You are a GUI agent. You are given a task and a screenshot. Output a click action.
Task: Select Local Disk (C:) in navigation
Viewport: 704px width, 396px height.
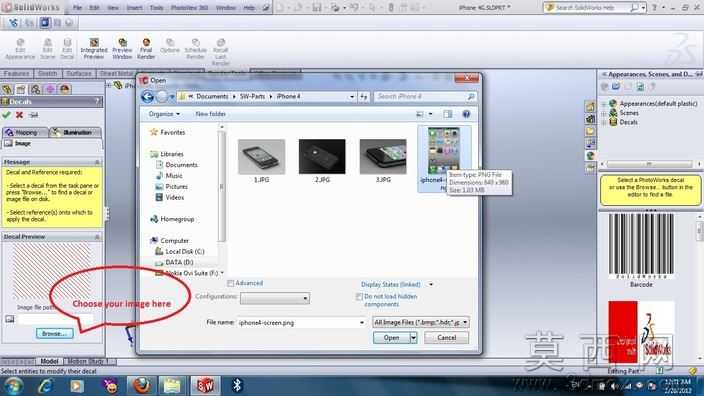pos(185,251)
